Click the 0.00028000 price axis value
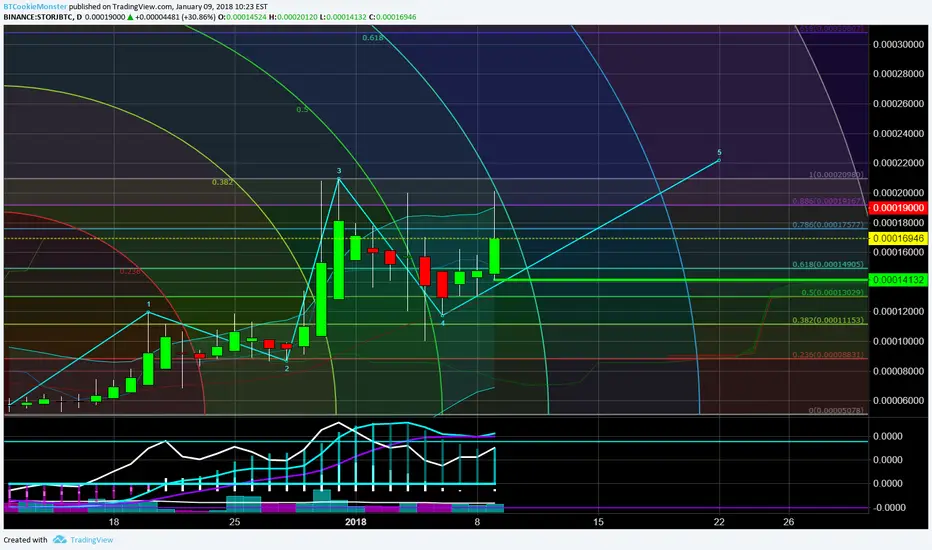 pyautogui.click(x=898, y=74)
